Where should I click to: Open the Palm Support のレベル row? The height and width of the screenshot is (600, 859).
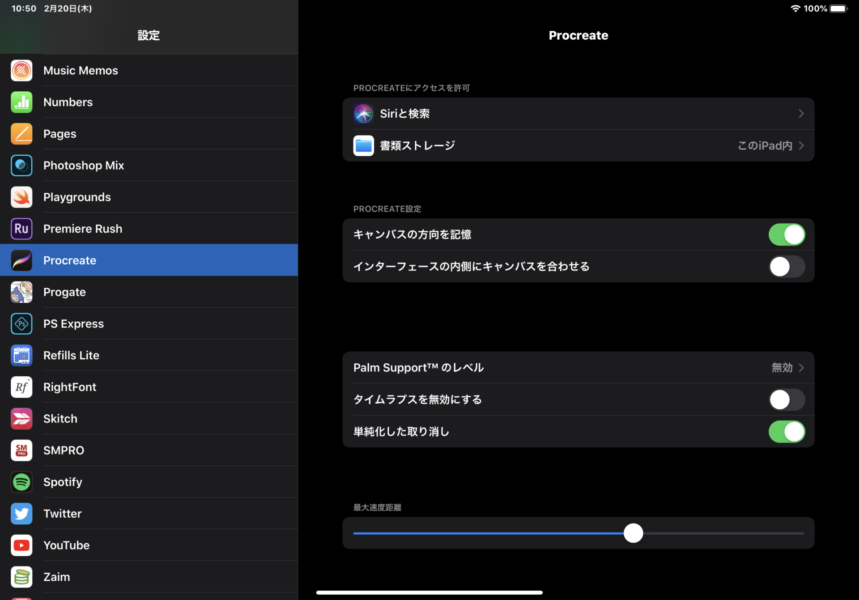[579, 368]
